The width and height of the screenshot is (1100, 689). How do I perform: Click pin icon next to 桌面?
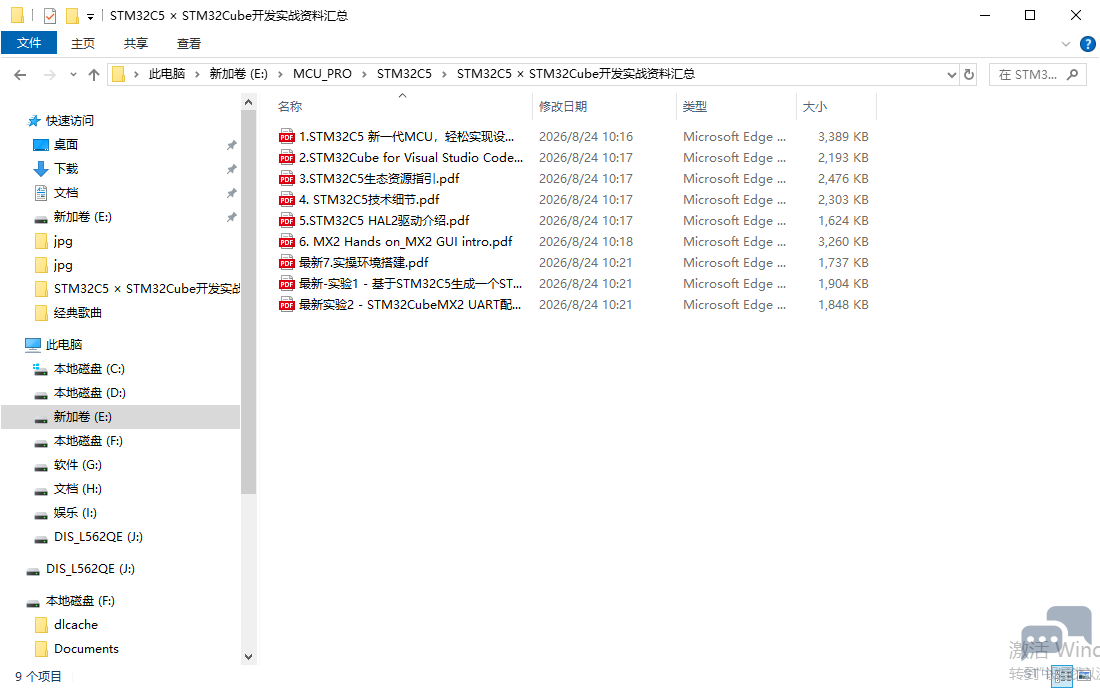pyautogui.click(x=231, y=145)
